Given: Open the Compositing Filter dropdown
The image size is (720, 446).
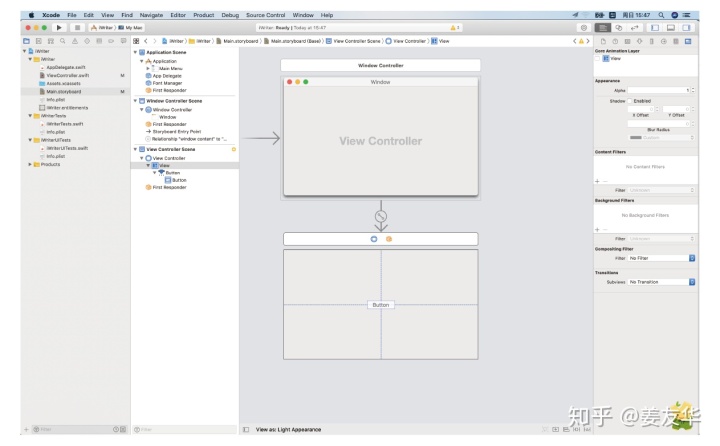Looking at the screenshot, I should (661, 258).
